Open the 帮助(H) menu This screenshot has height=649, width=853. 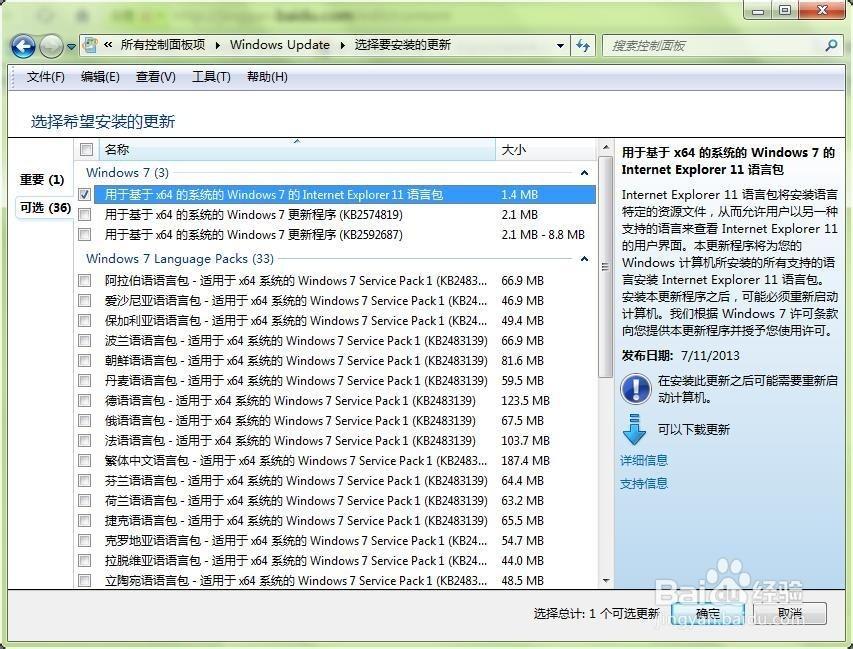[x=267, y=77]
